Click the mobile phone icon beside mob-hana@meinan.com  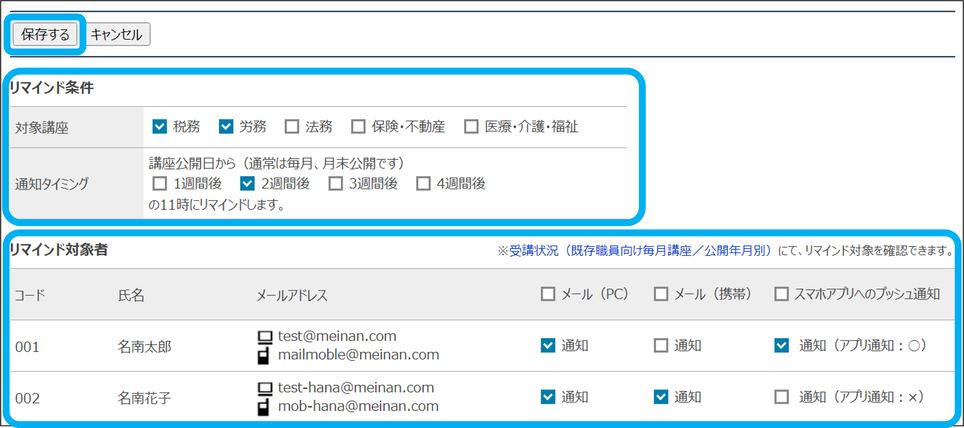(265, 407)
